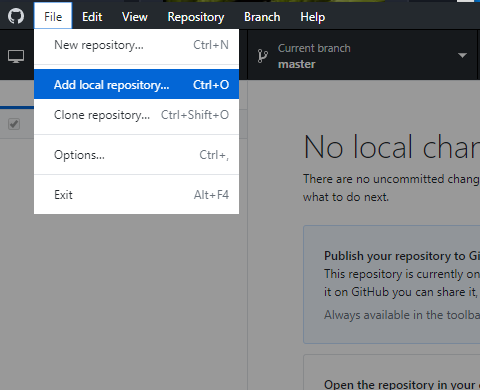Open the View menu
Image resolution: width=480 pixels, height=390 pixels.
pos(135,17)
